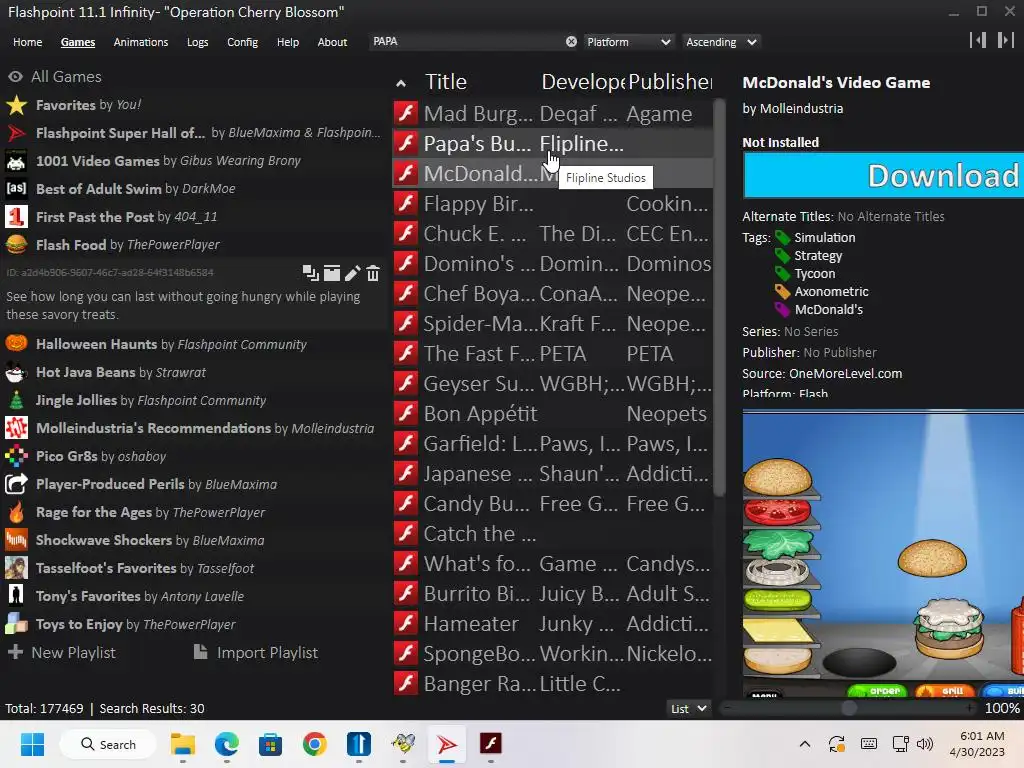Open Hot Java Beans playlist icon

pos(16,372)
